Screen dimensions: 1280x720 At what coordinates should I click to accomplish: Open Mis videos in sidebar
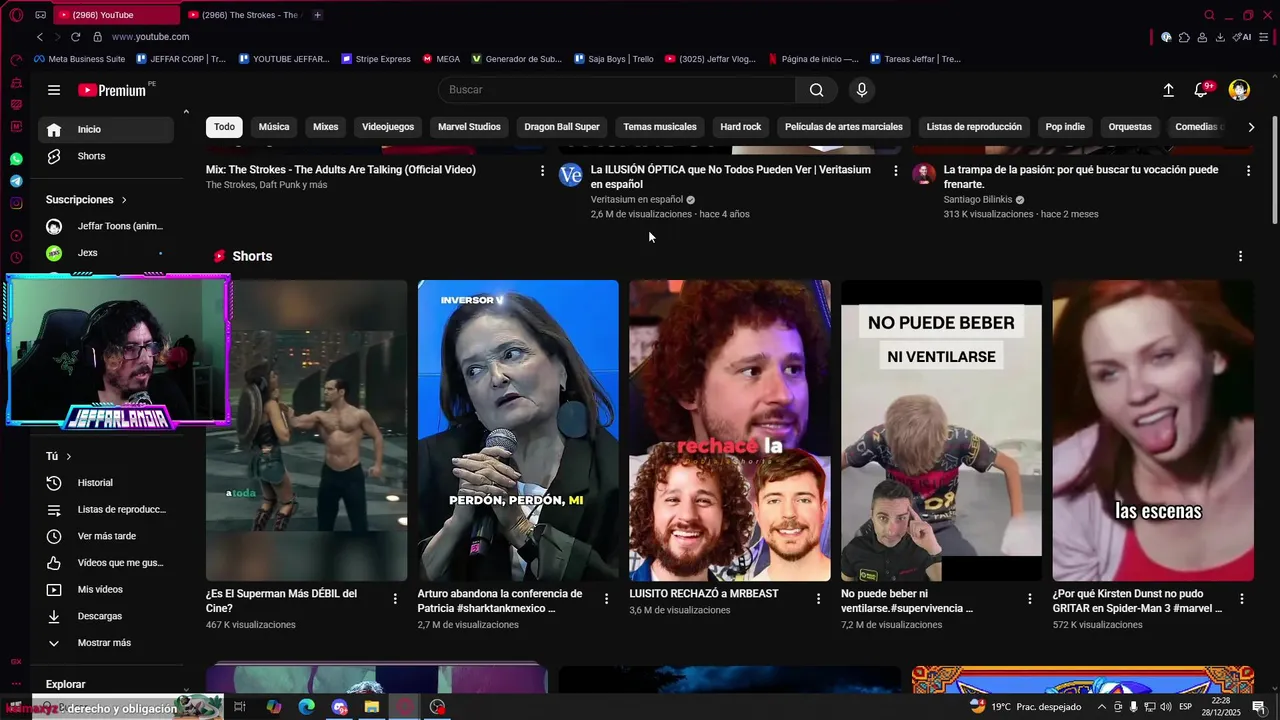(106, 589)
